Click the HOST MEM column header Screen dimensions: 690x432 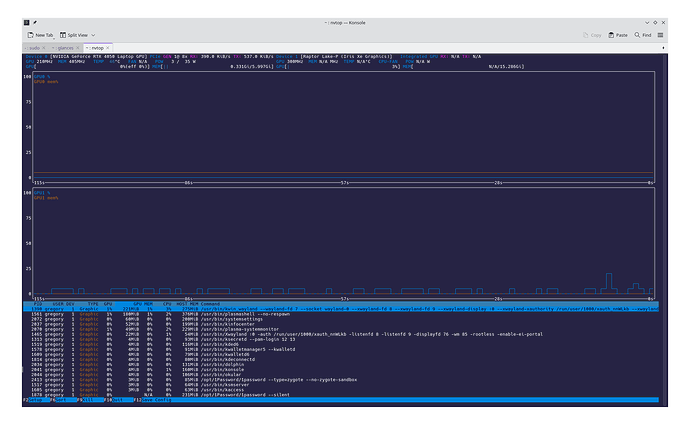click(187, 304)
